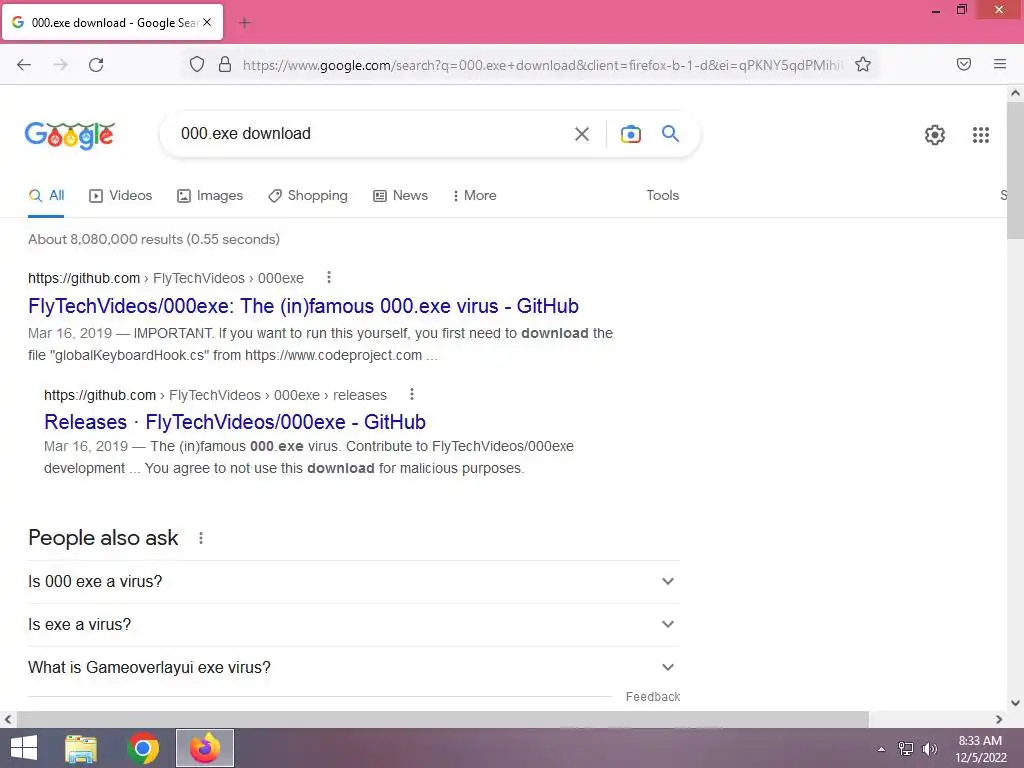The width and height of the screenshot is (1024, 768).
Task: Expand 'What is Gameoverlayui exe virus?' question
Action: (x=353, y=668)
